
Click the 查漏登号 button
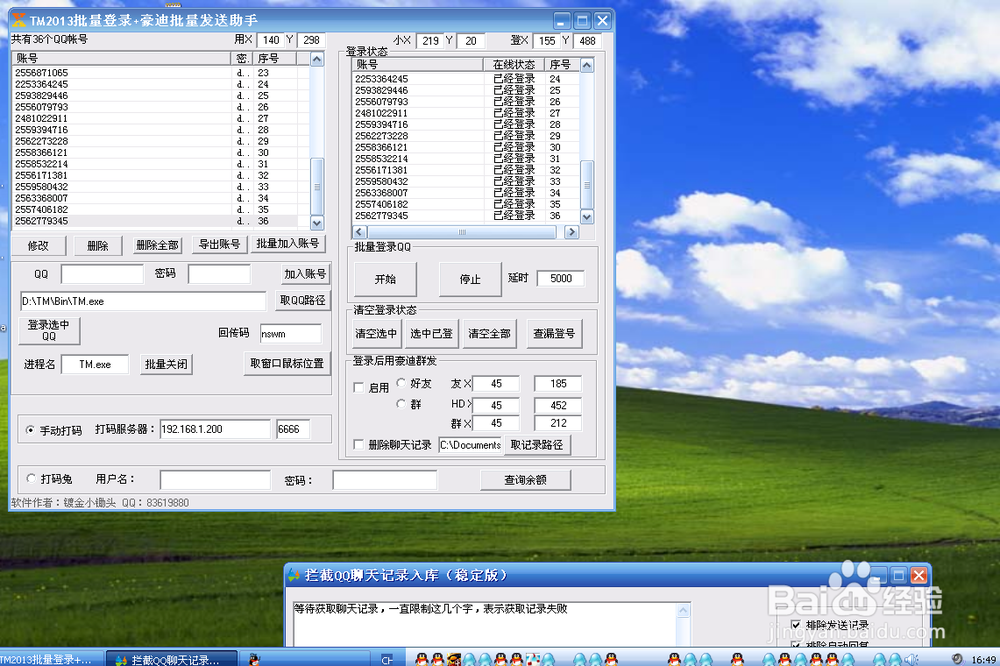tap(554, 334)
